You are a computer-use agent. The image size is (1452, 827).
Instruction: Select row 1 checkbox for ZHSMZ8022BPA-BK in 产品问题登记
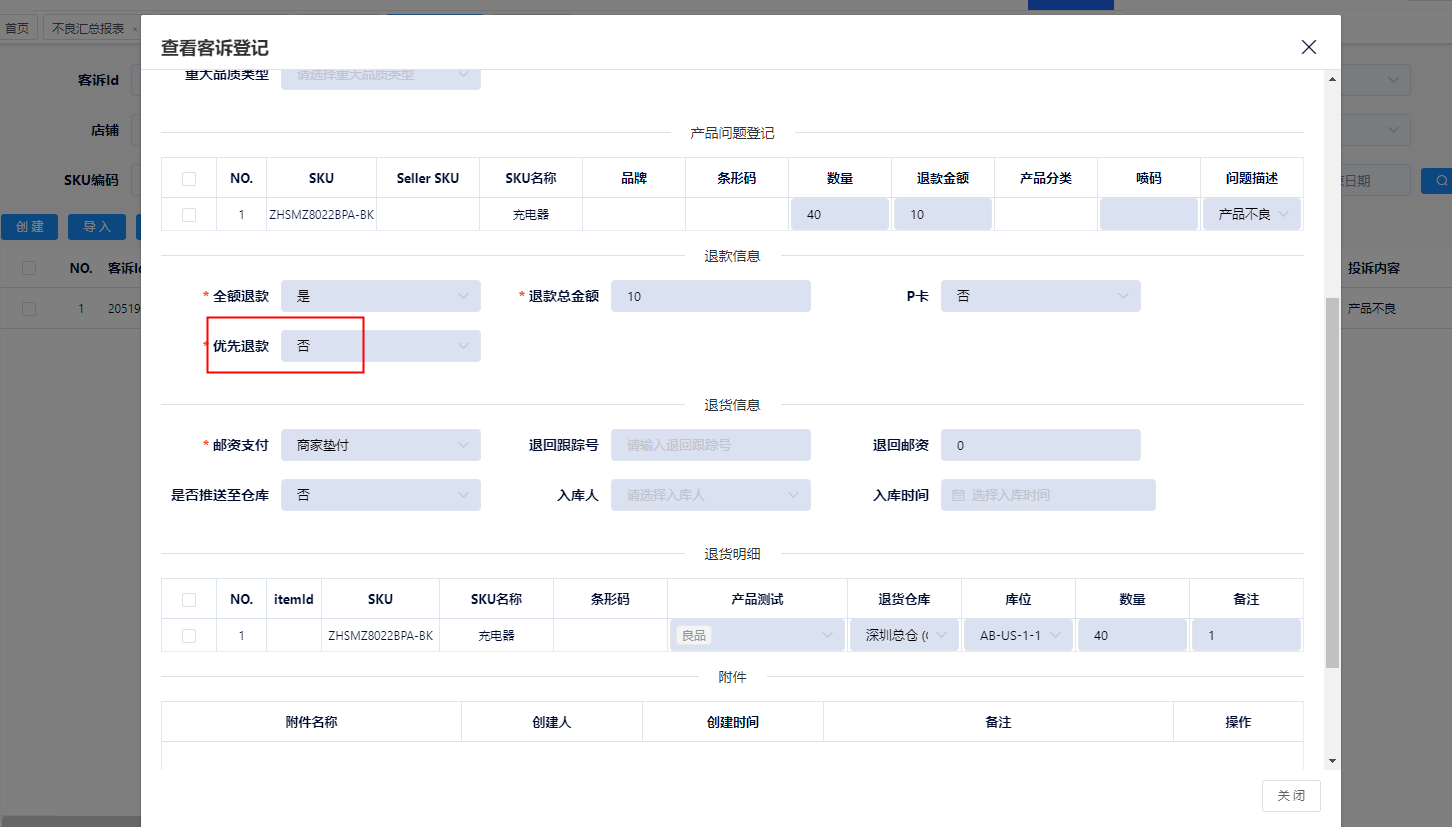pyautogui.click(x=189, y=215)
